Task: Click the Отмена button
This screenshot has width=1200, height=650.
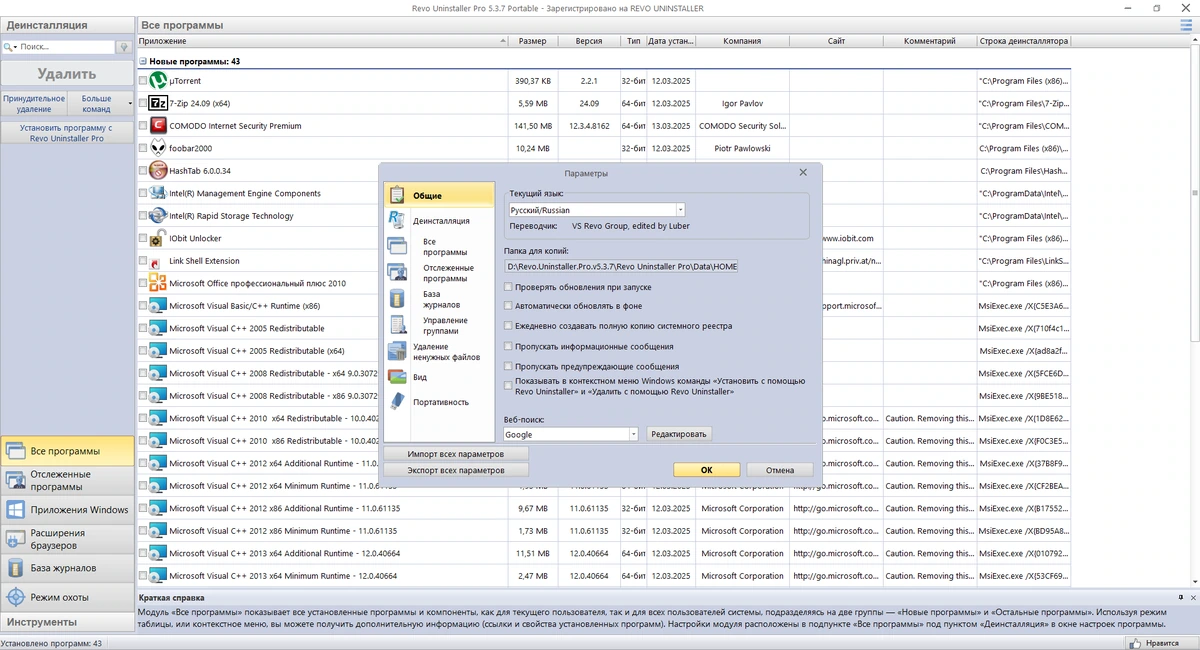Action: [780, 470]
